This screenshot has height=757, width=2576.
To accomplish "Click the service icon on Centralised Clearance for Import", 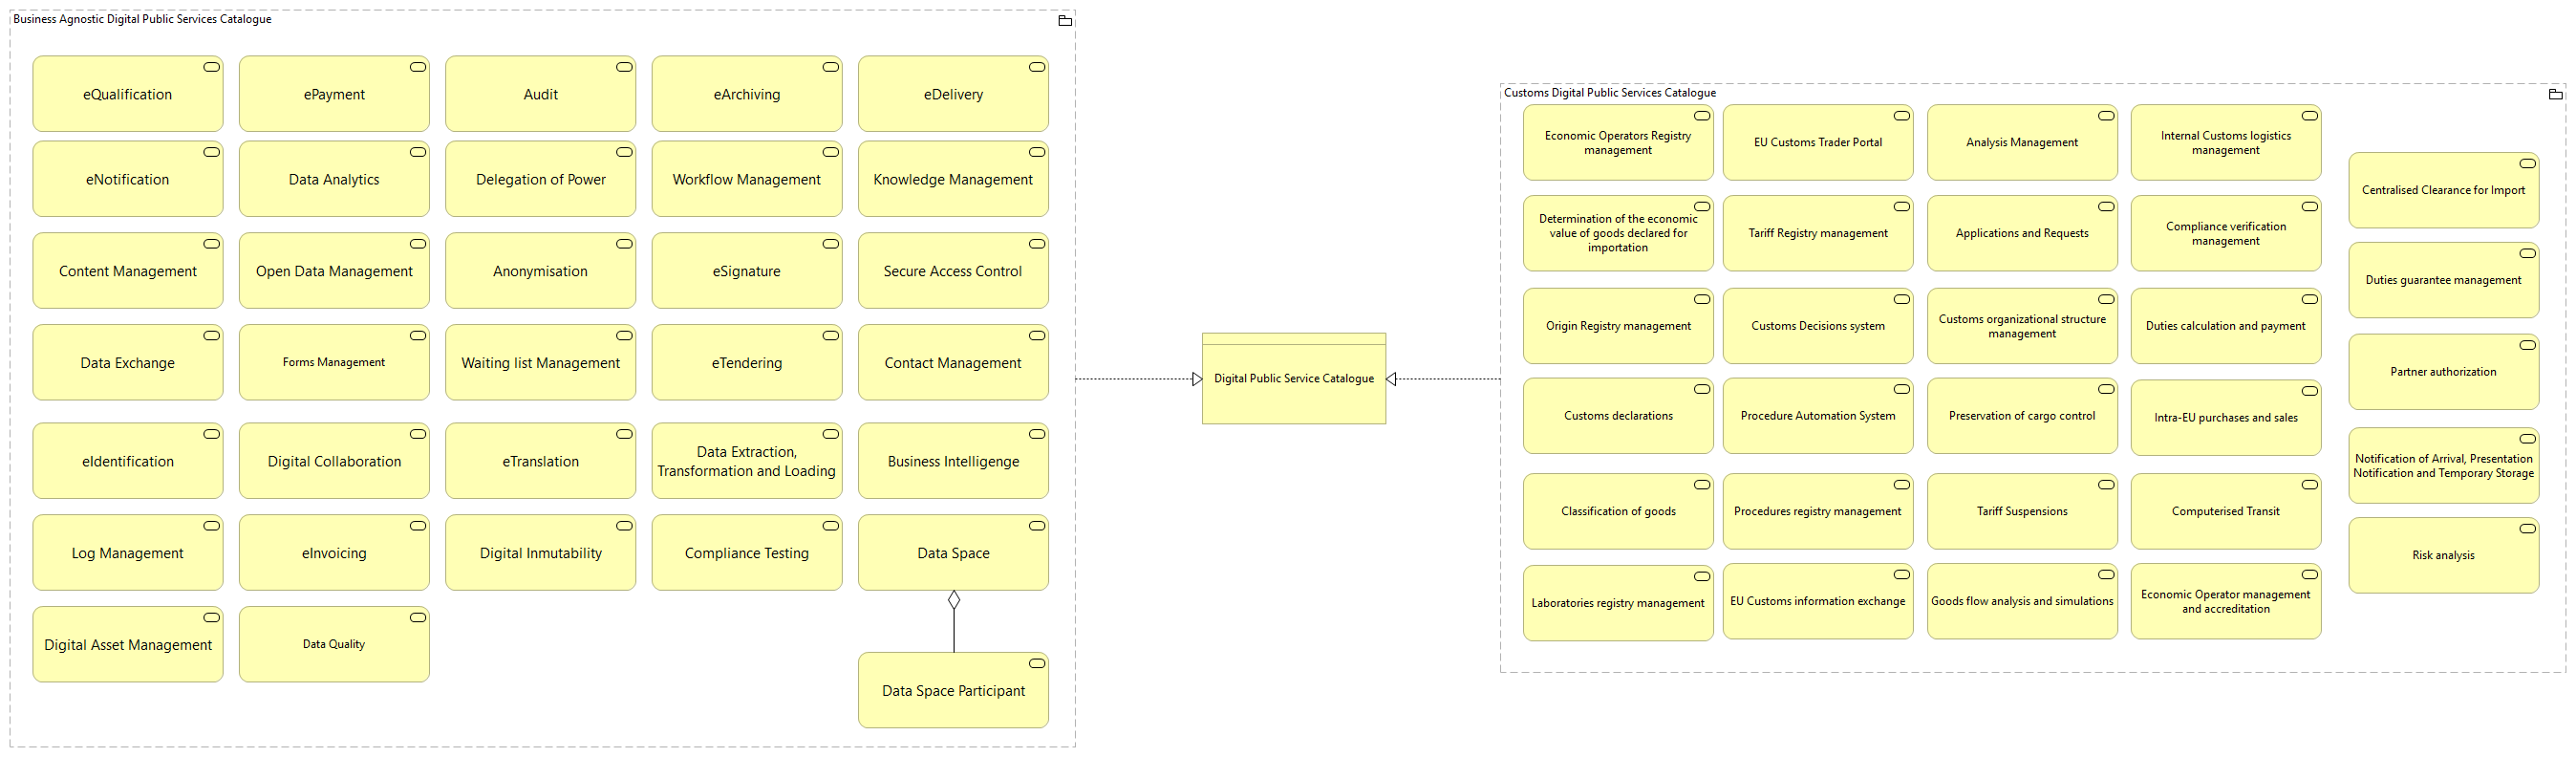I will pyautogui.click(x=2527, y=163).
